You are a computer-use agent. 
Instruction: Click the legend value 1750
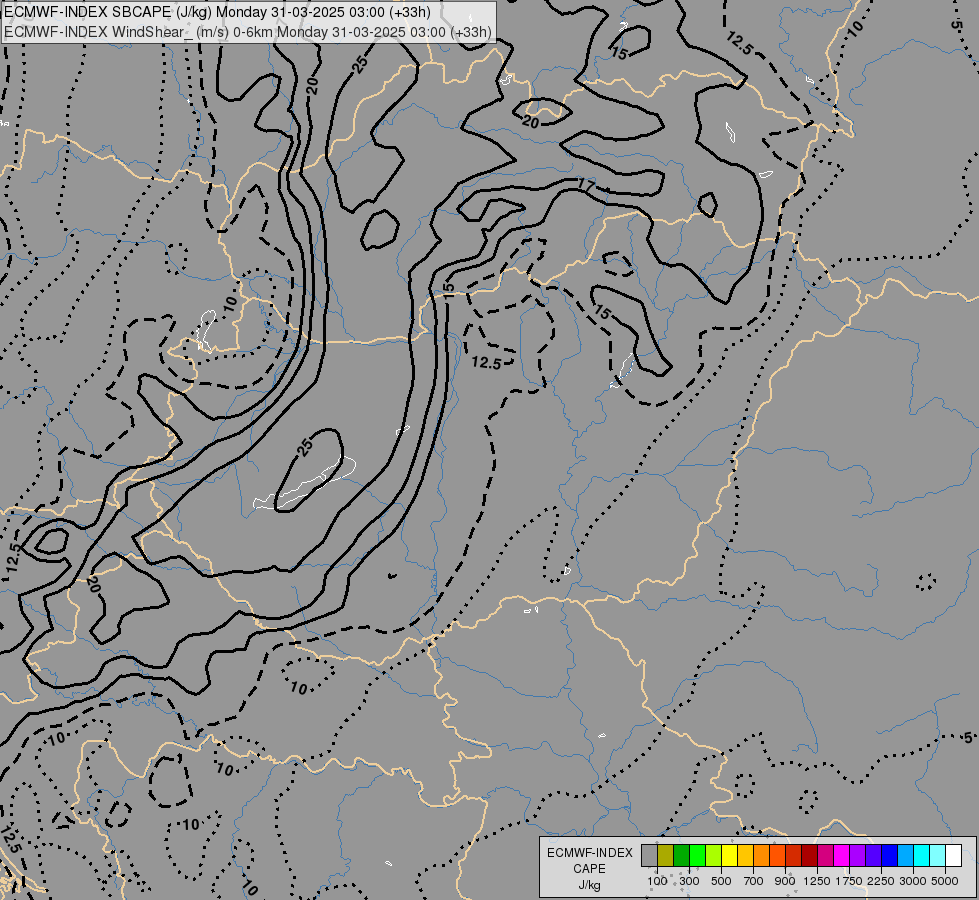(849, 881)
